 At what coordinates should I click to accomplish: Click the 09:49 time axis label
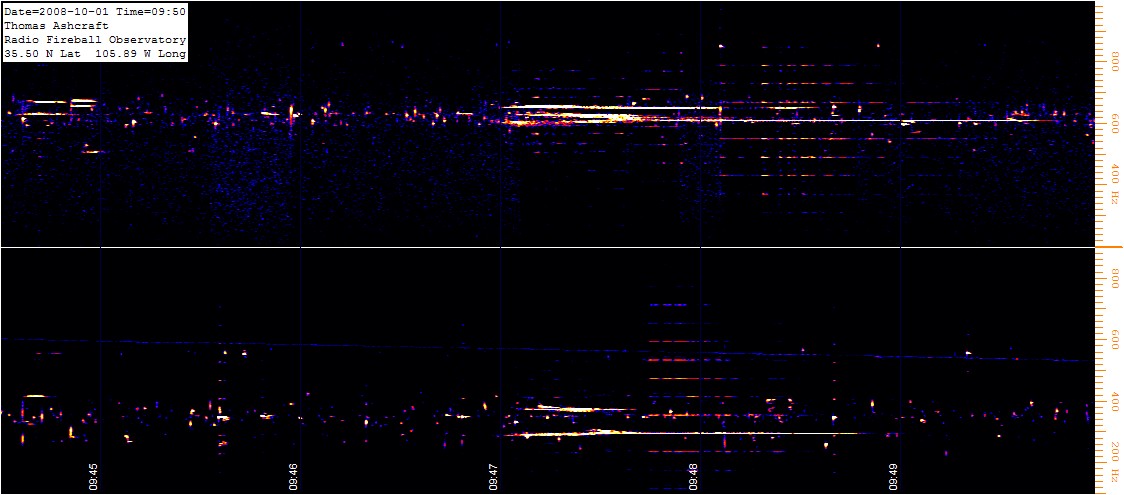(895, 475)
